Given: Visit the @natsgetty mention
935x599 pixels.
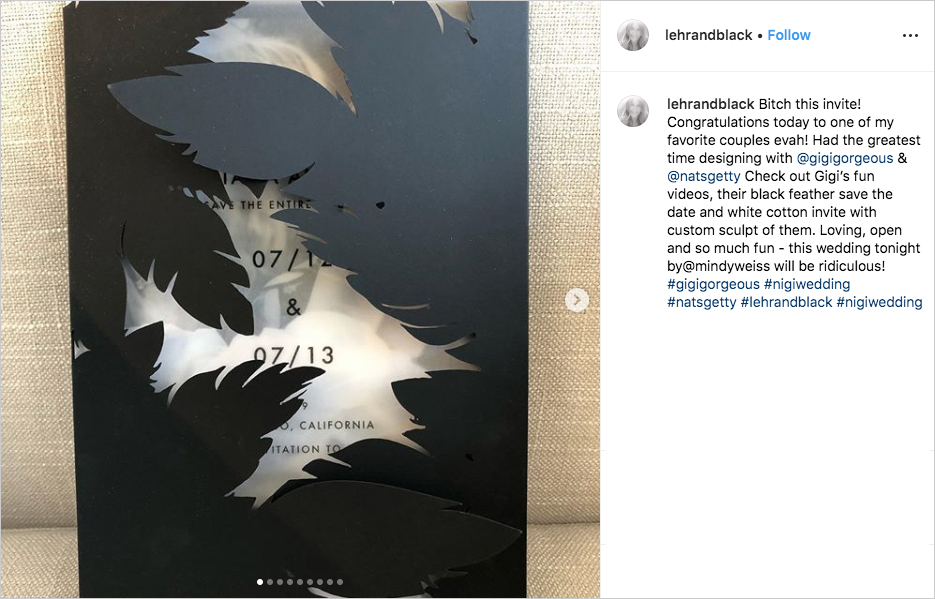Looking at the screenshot, I should coord(704,176).
